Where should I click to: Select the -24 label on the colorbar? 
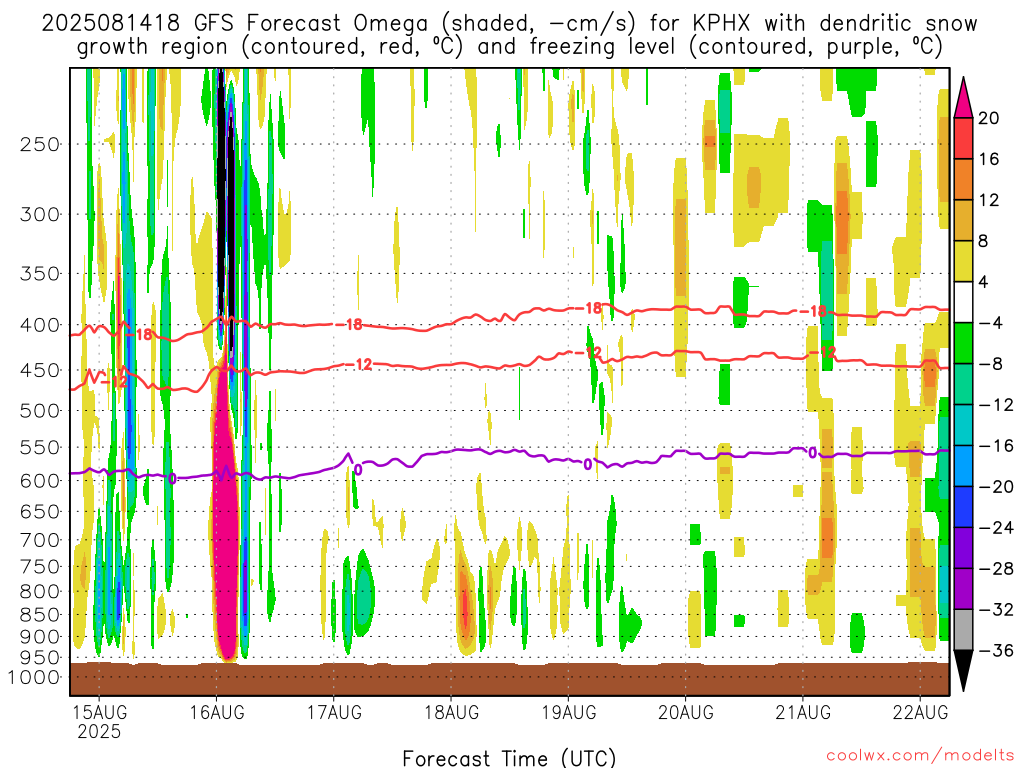996,528
